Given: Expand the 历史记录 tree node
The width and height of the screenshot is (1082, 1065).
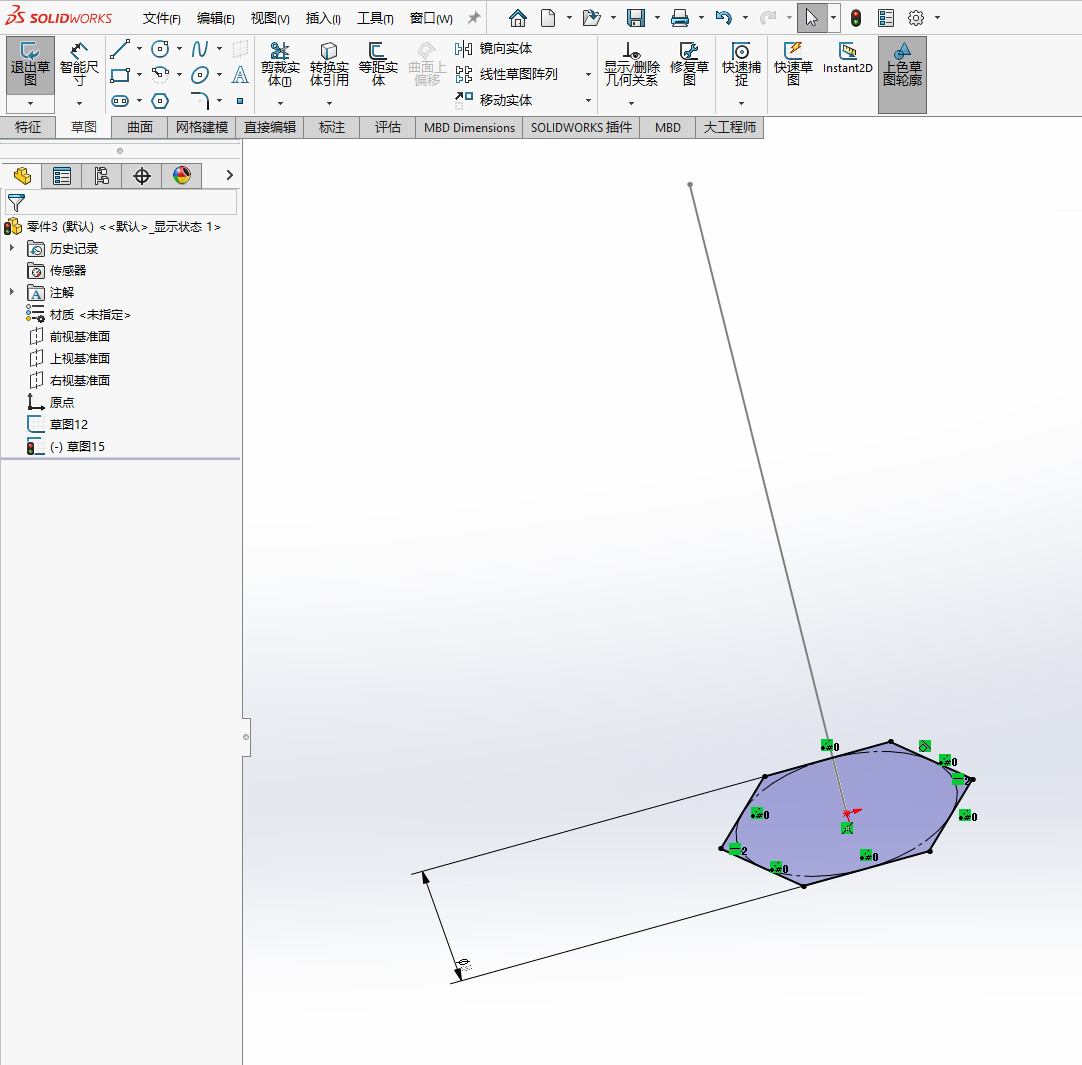Looking at the screenshot, I should click(x=12, y=248).
